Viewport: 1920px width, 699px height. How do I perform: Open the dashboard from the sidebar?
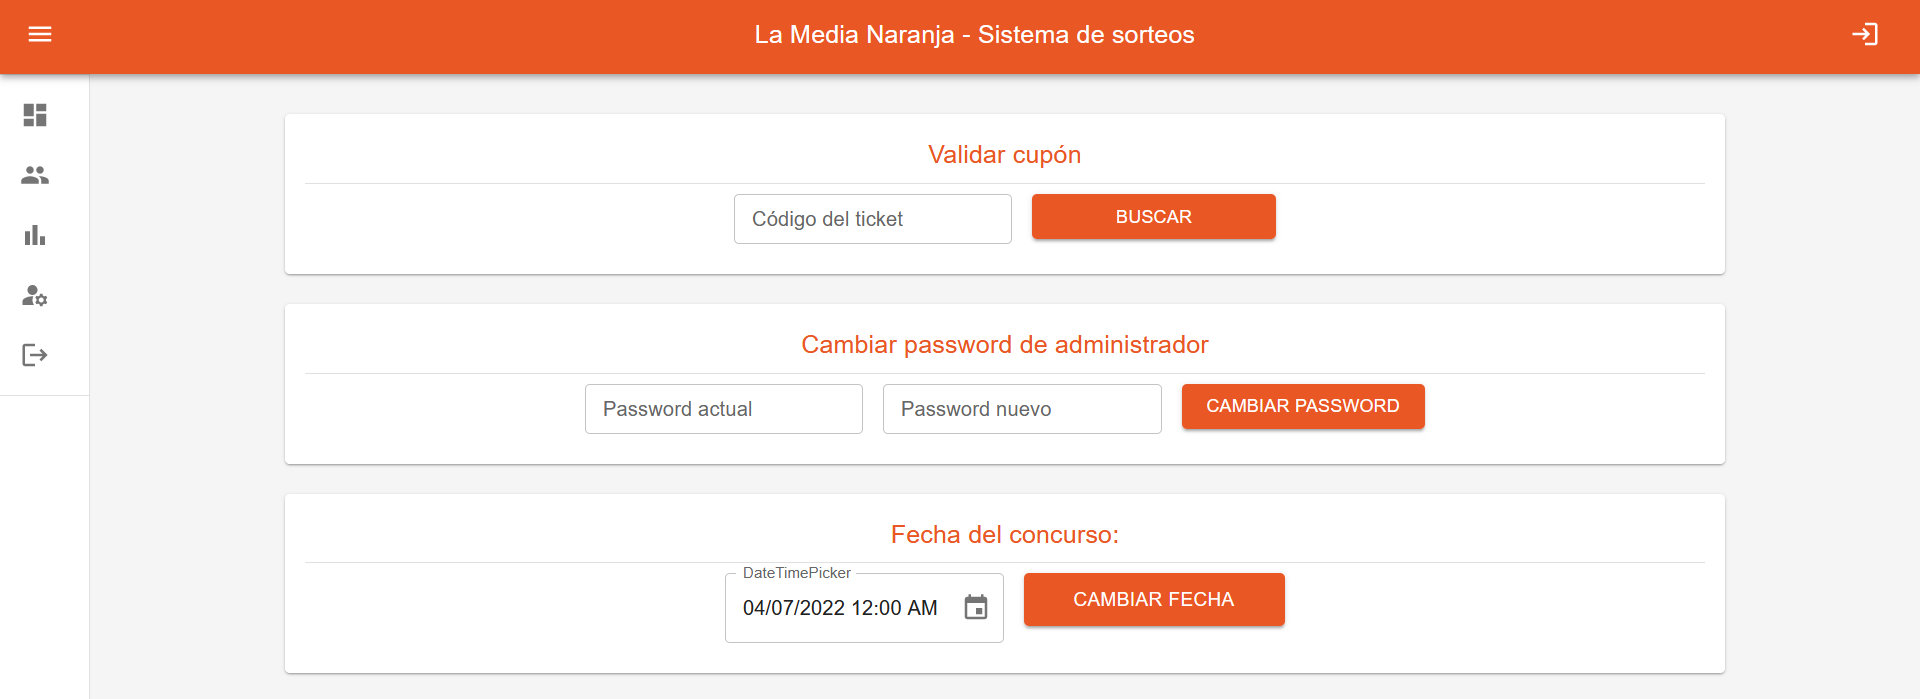click(x=35, y=115)
